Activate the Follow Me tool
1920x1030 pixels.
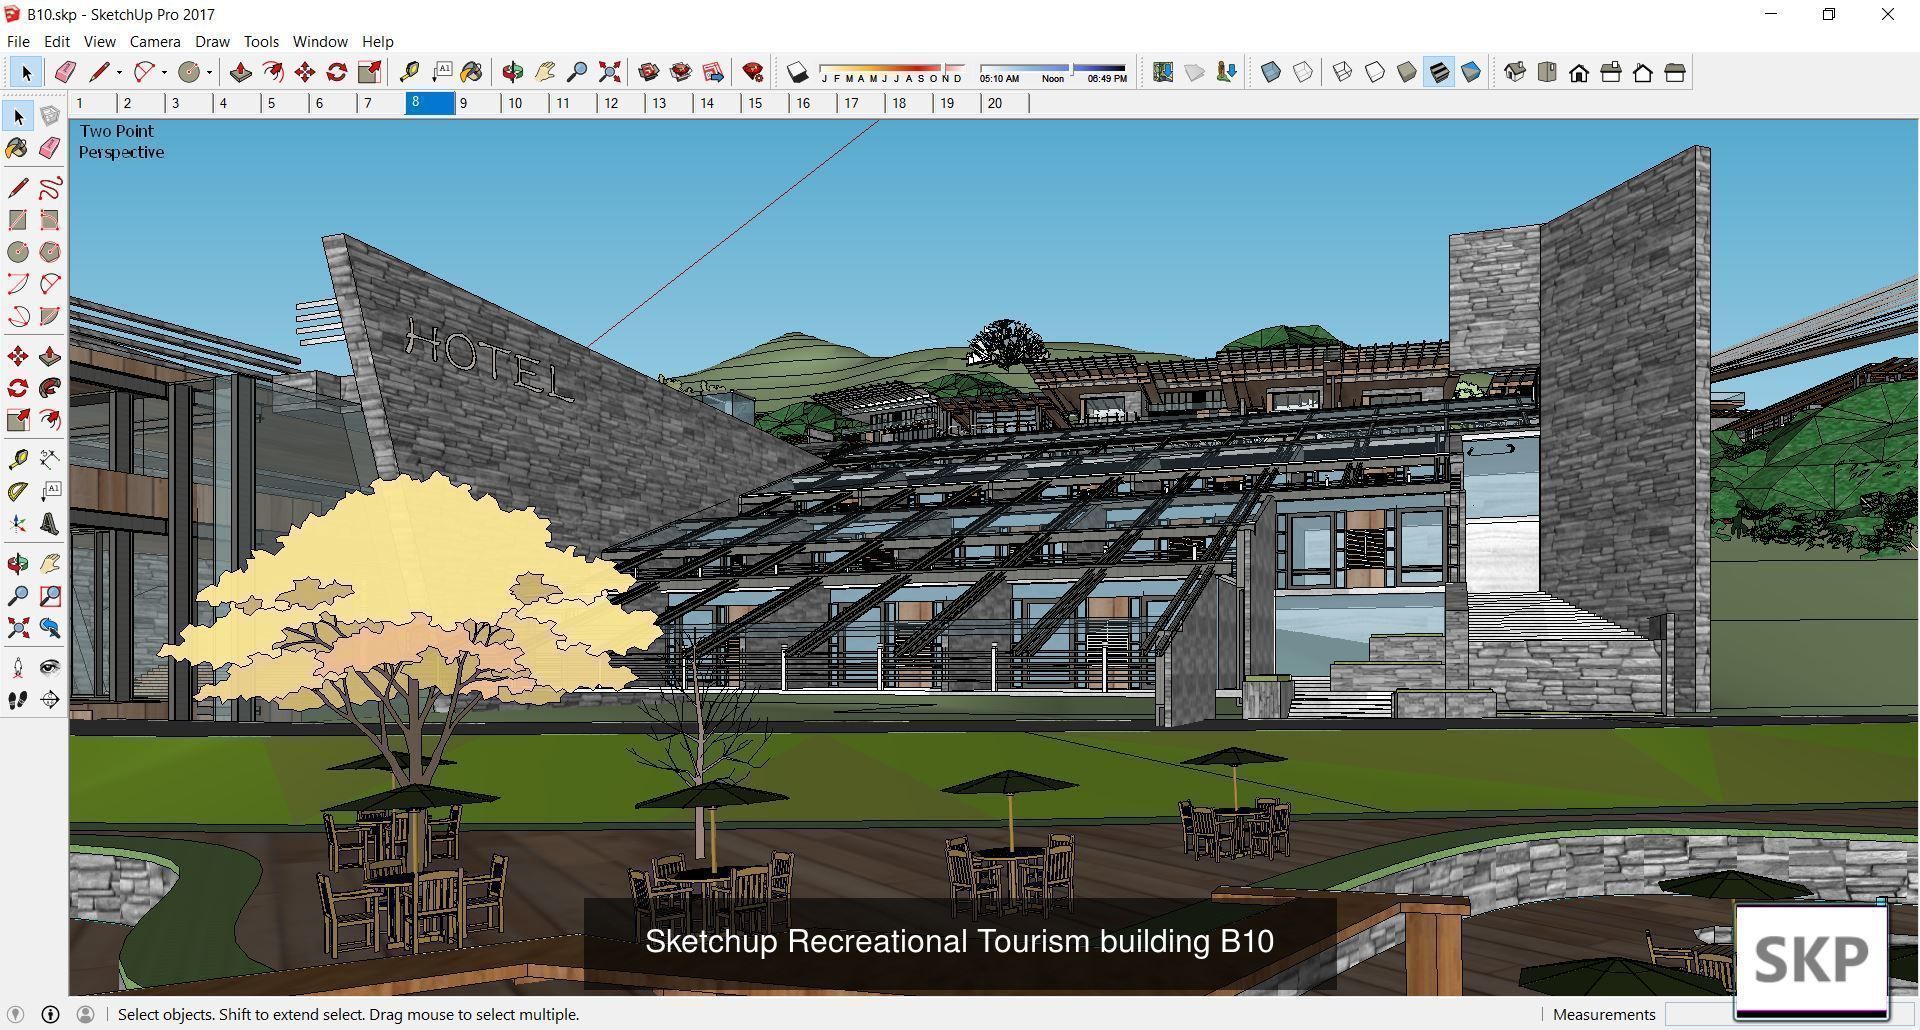click(x=50, y=388)
